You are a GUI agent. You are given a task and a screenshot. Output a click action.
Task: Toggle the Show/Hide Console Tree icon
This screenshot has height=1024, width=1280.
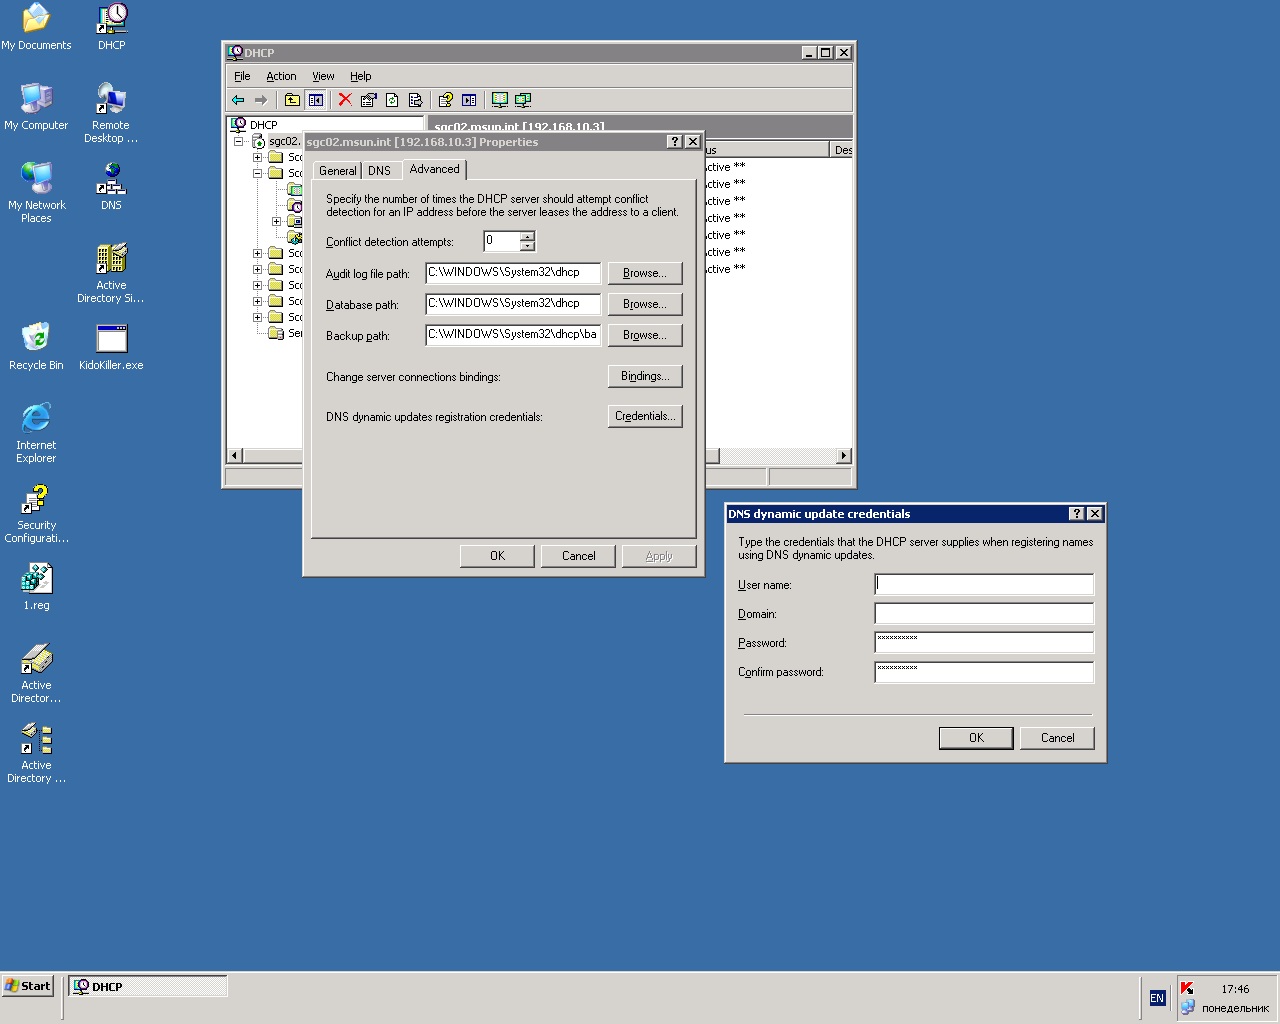click(316, 100)
